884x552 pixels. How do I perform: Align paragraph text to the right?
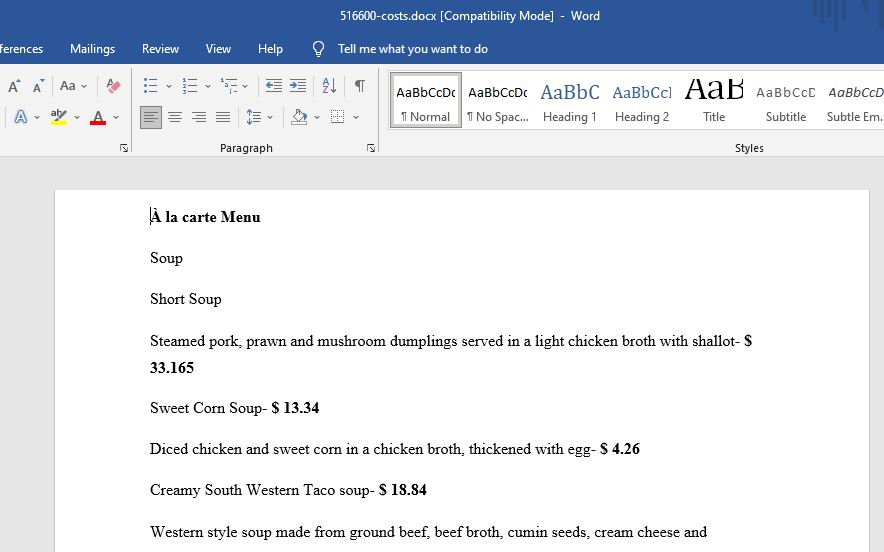coord(199,117)
